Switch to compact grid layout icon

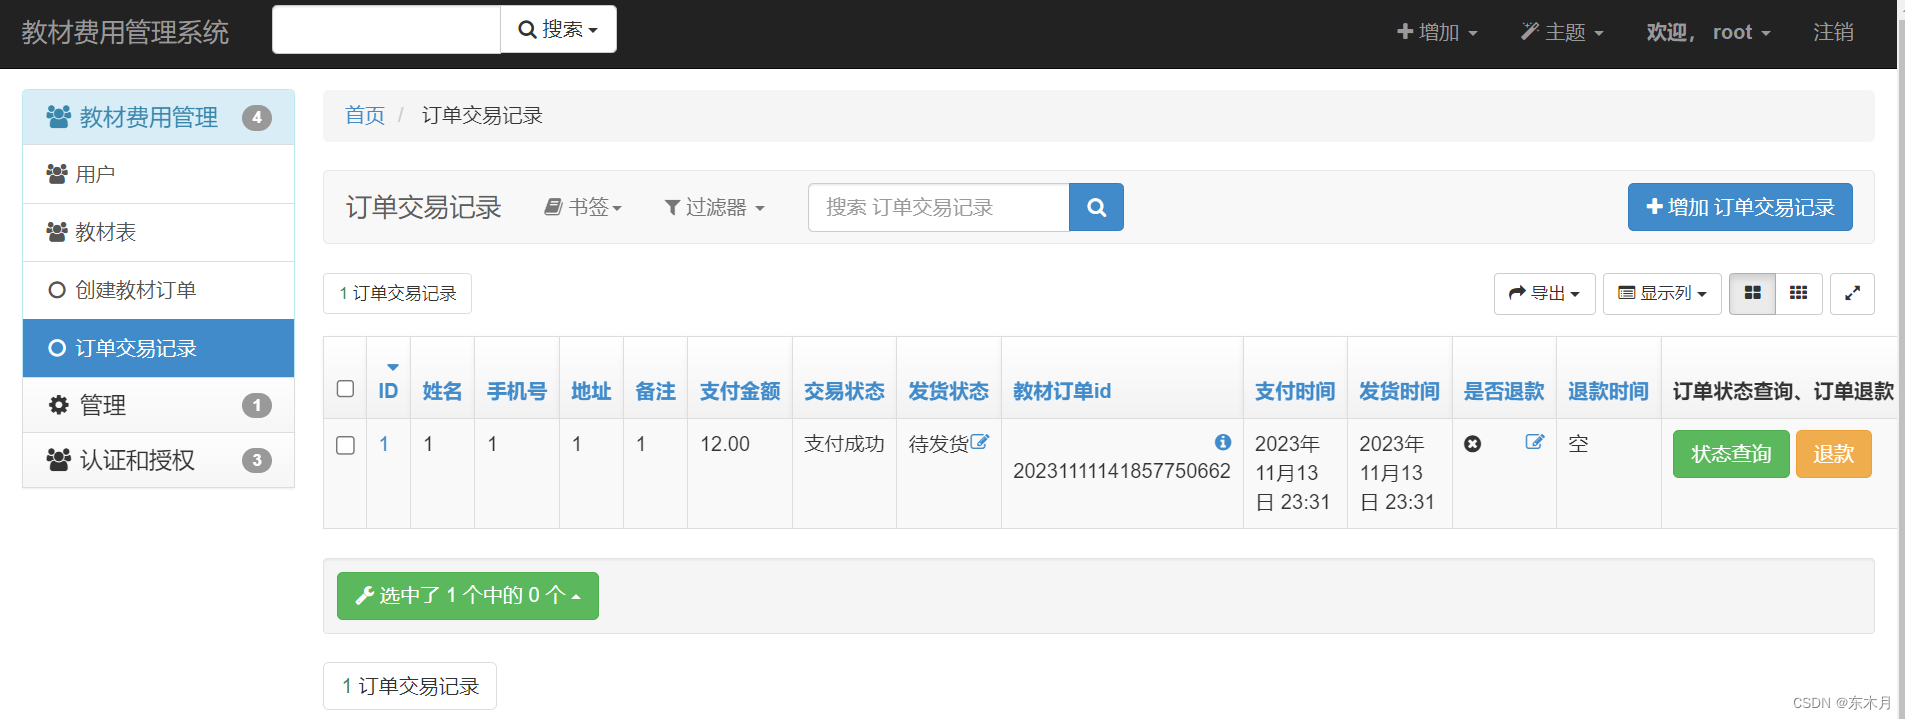[1798, 293]
